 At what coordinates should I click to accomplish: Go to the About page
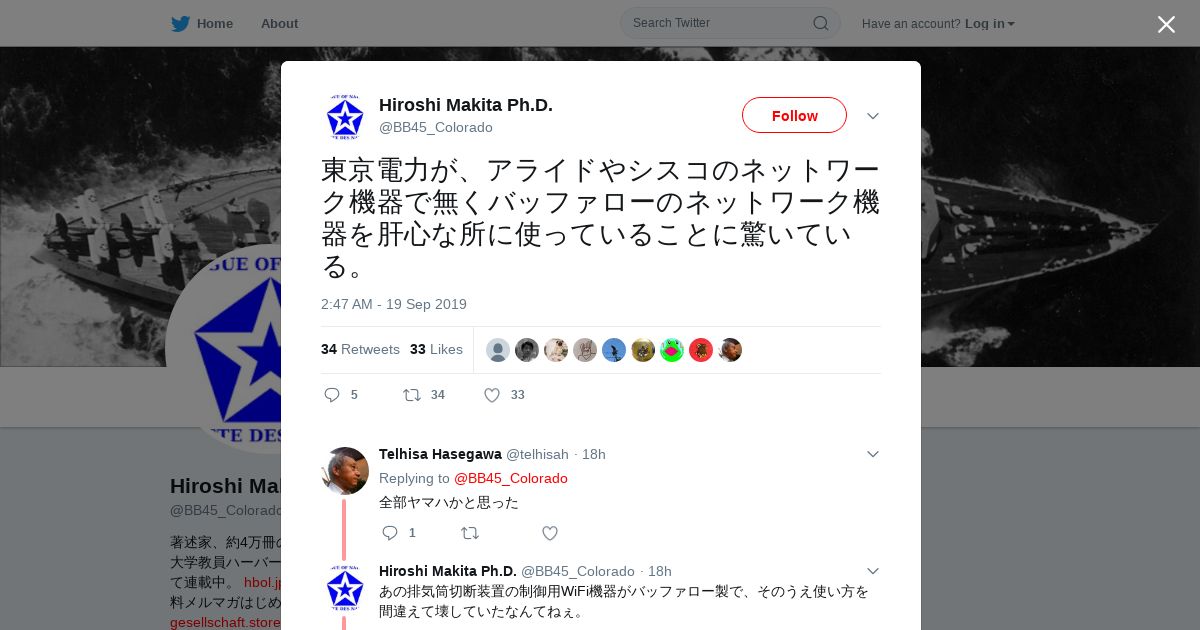[279, 23]
